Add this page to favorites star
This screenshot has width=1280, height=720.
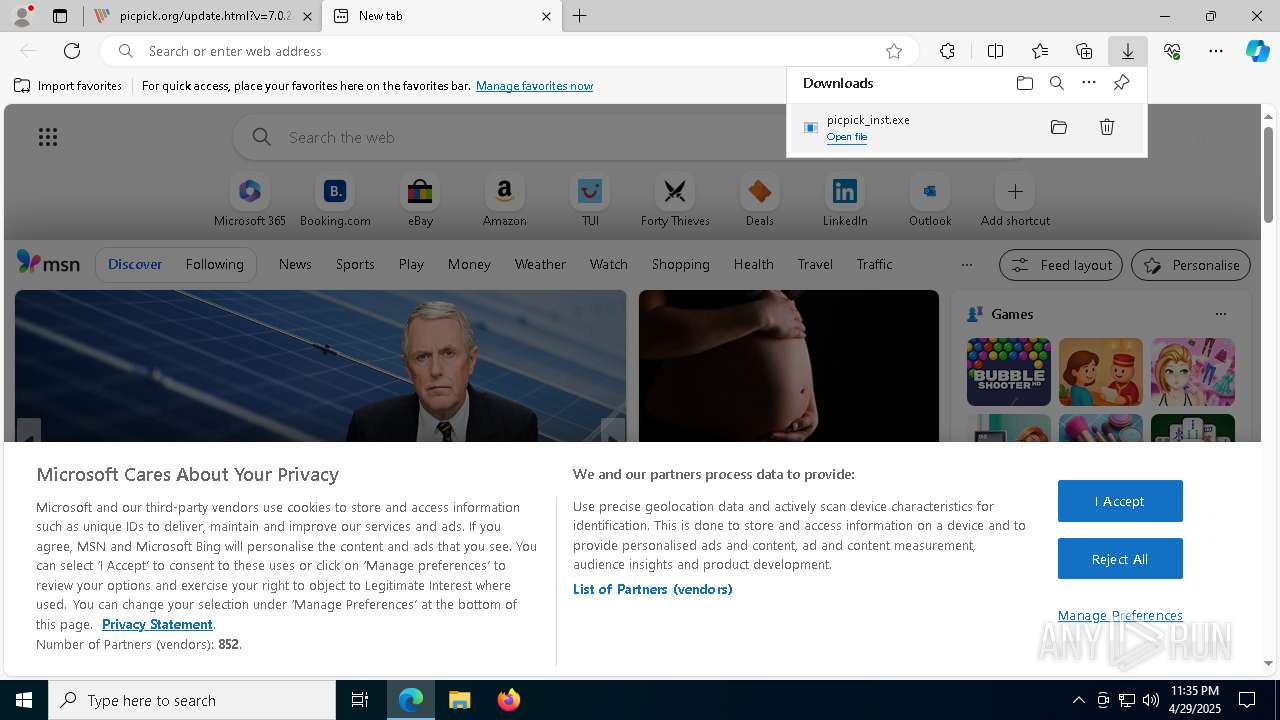(894, 51)
